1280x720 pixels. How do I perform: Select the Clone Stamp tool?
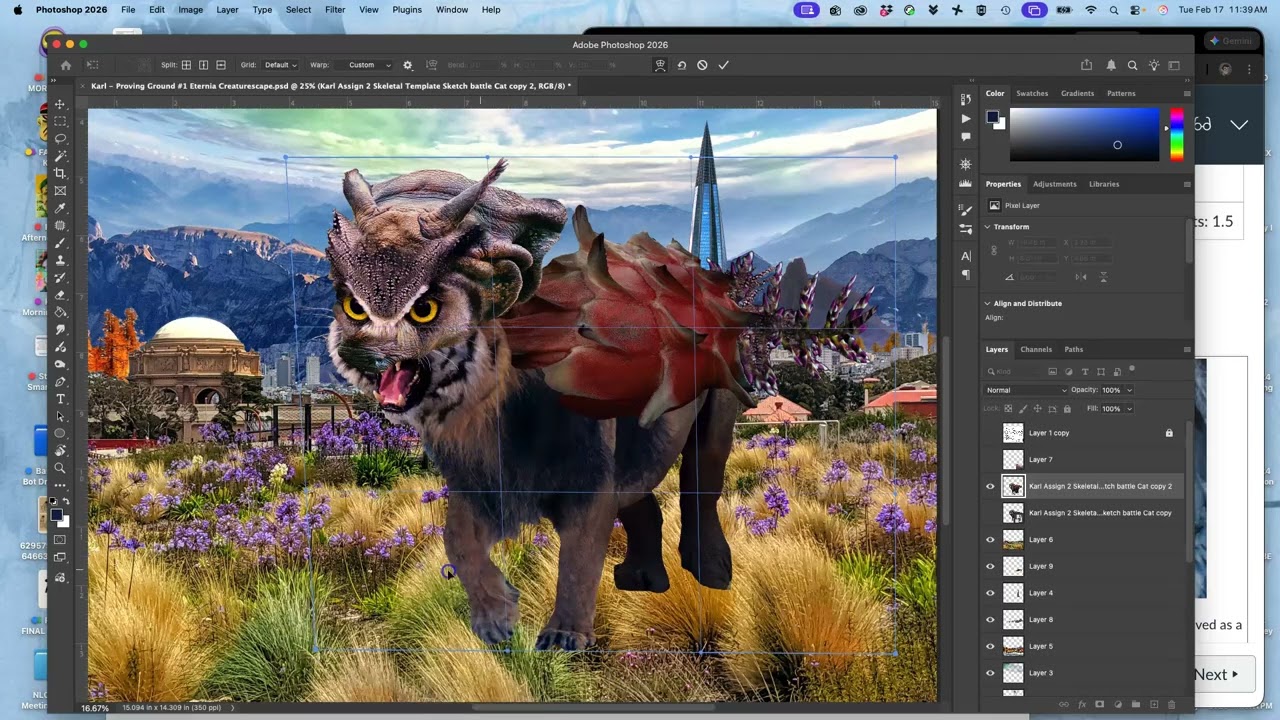[x=60, y=260]
